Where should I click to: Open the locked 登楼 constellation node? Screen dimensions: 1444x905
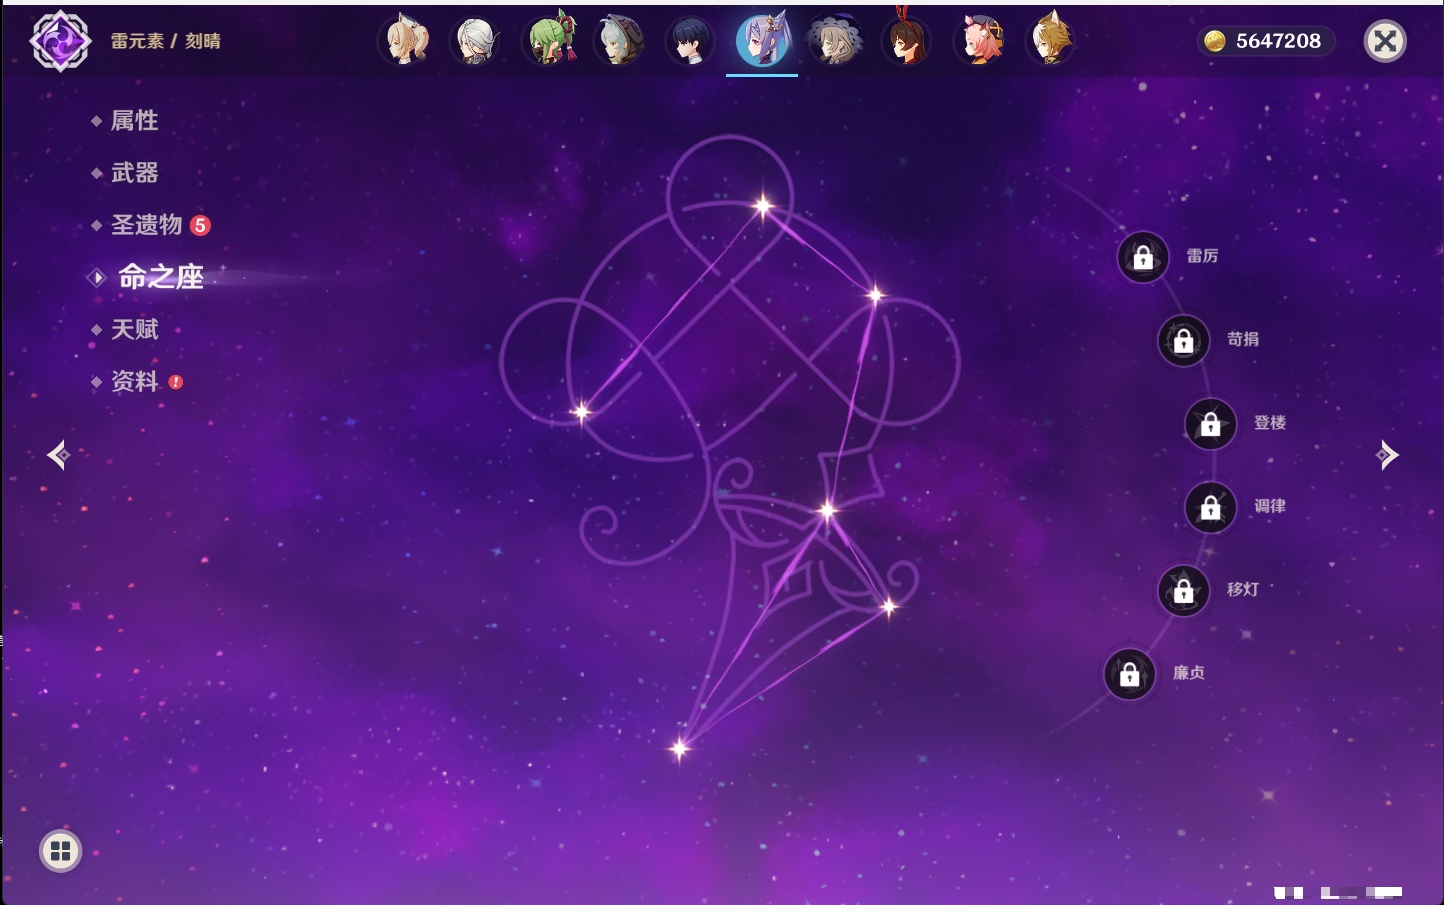(x=1211, y=424)
